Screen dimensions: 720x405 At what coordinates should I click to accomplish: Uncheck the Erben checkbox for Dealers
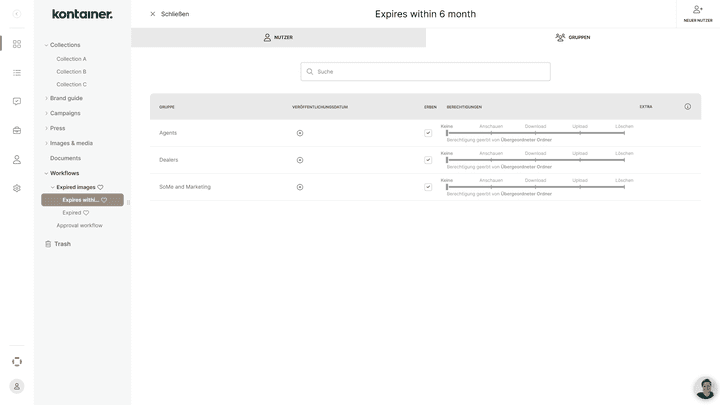tap(428, 160)
